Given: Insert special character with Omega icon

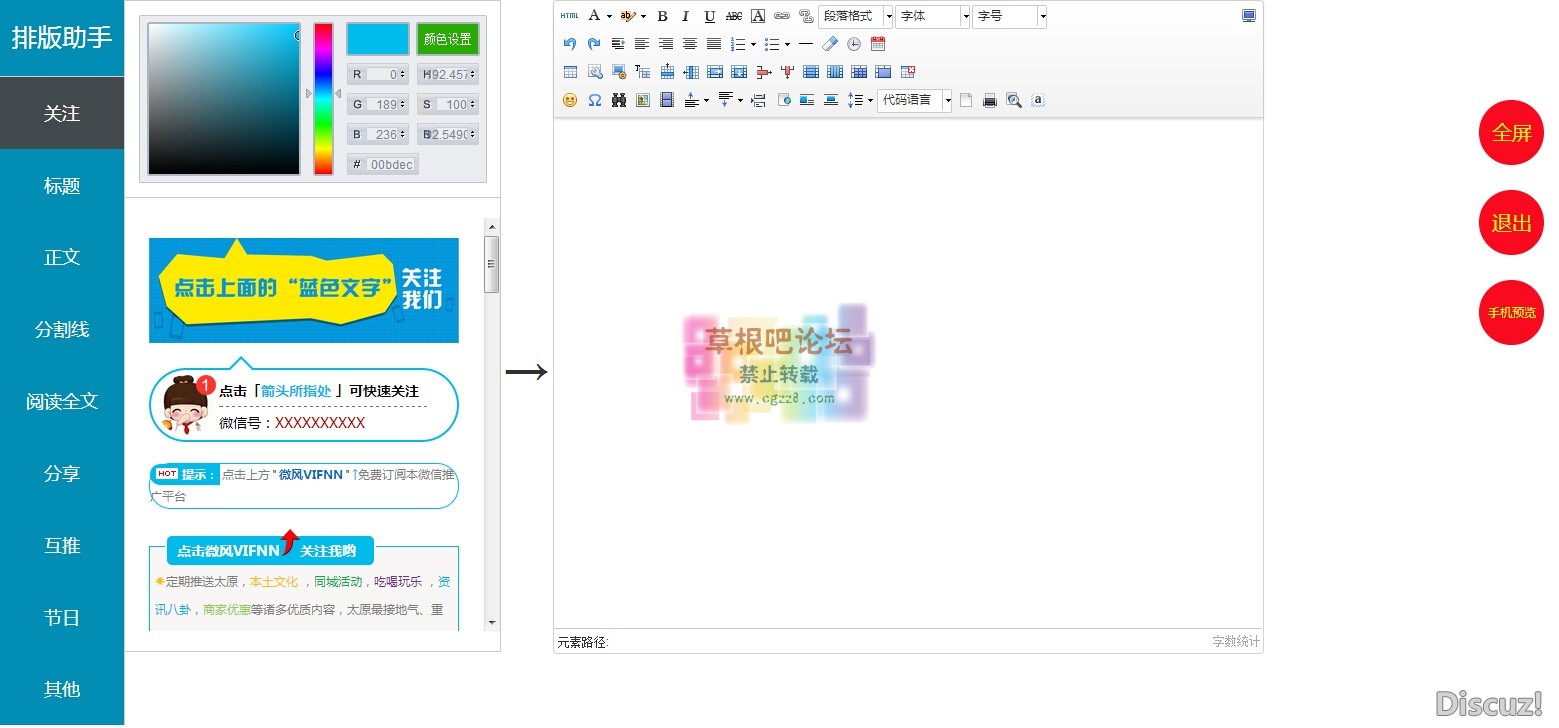Looking at the screenshot, I should [x=594, y=100].
